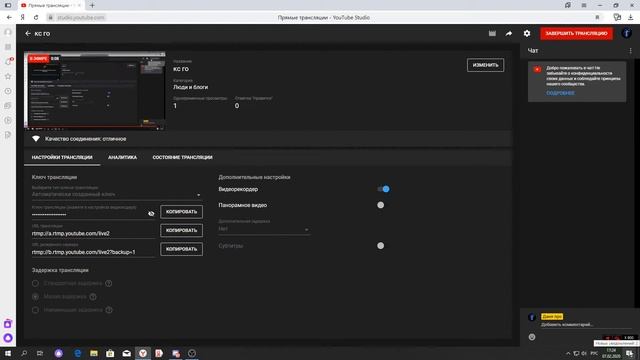The image size is (640, 360).
Task: Reload the page with refresh icon
Action: (x=36, y=18)
